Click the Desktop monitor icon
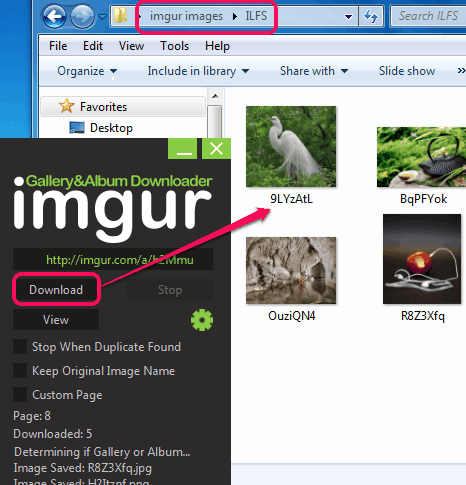Viewport: 466px width, 485px height. [77, 128]
